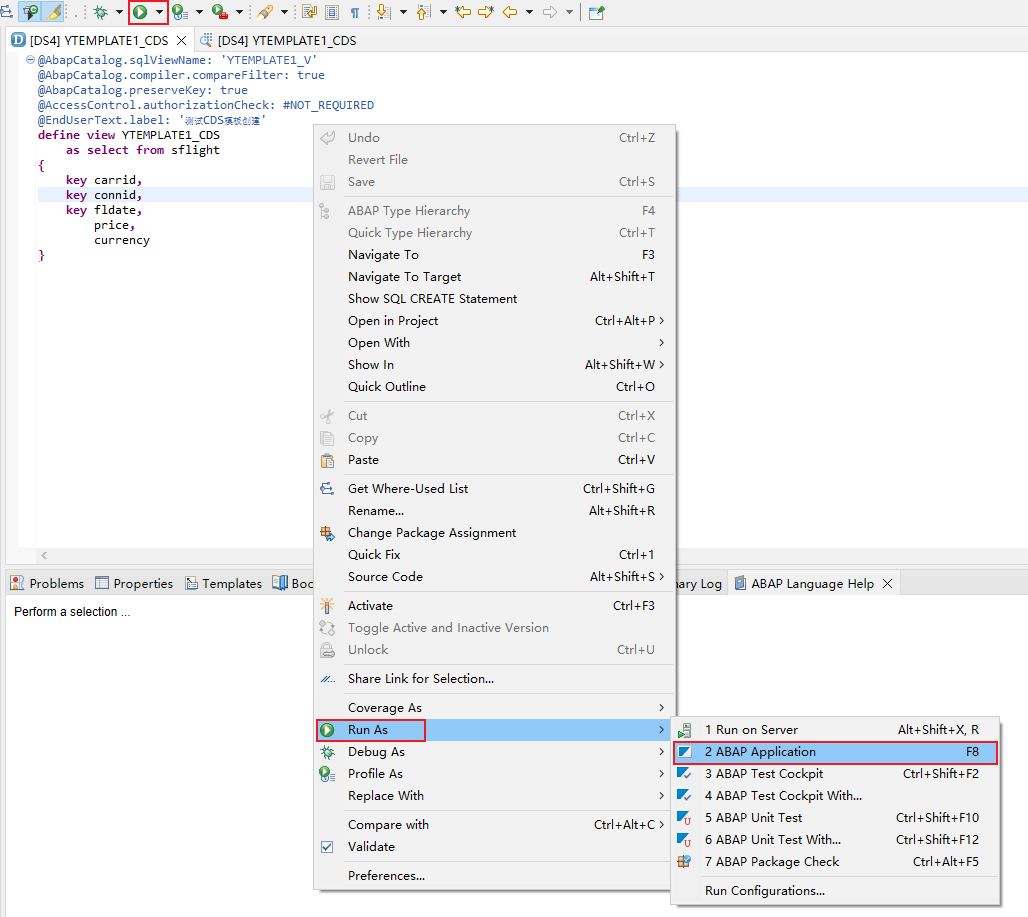Collapse the code fold marker at line one

(30, 60)
